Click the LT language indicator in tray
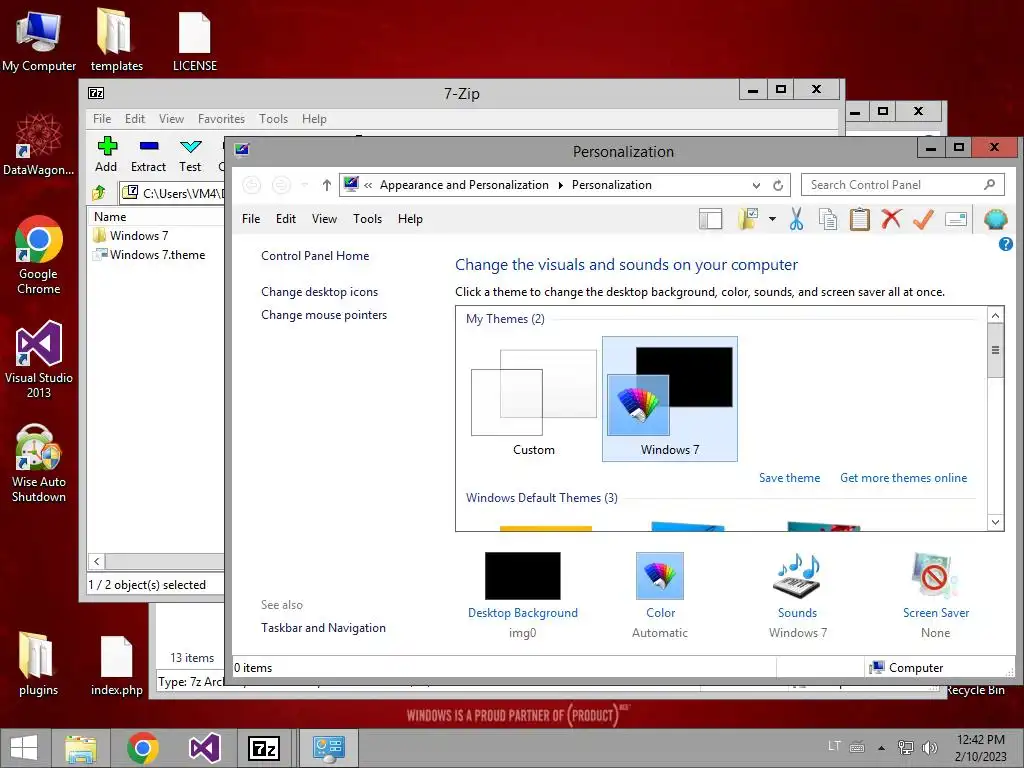Screen dimensions: 1024x768 [834, 746]
